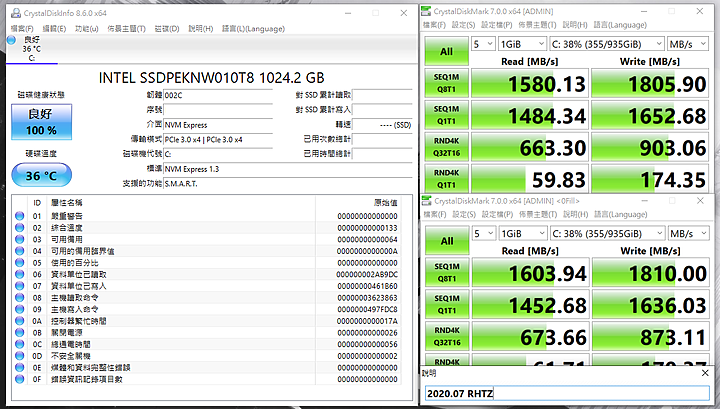720x409 pixels.
Task: Click status icon for attribute 0B
Action: pyautogui.click(x=19, y=332)
